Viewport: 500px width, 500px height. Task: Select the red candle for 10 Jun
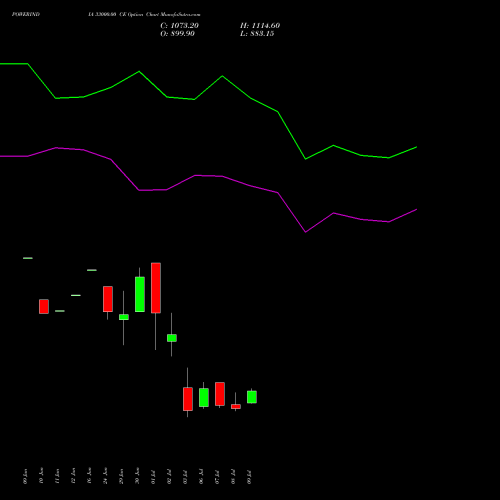click(44, 306)
